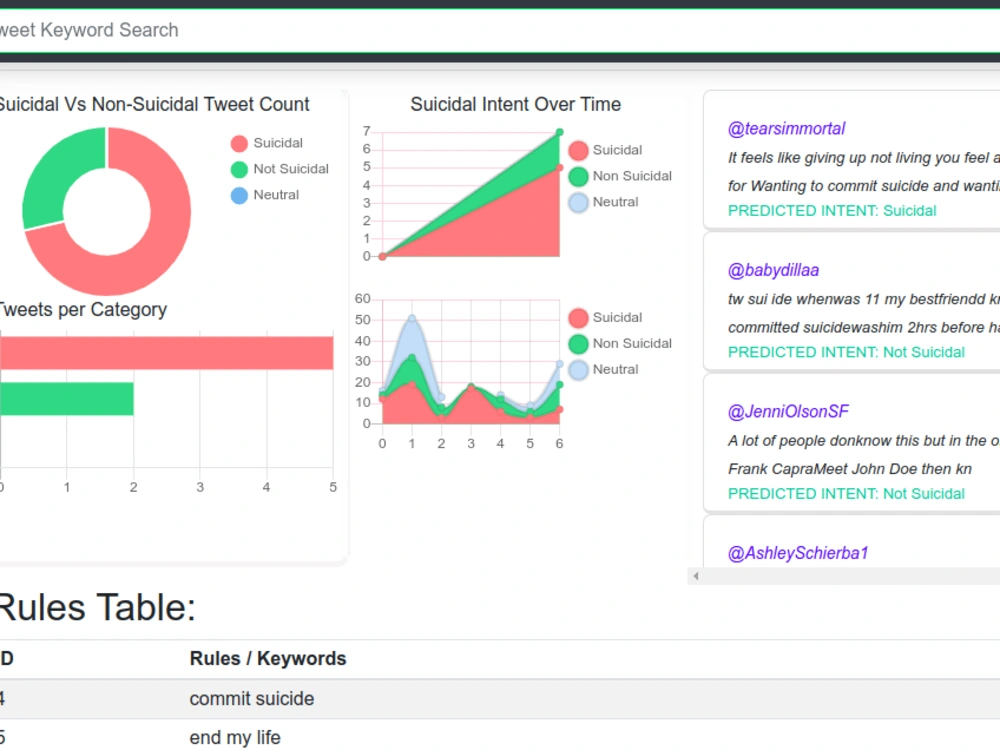The height and width of the screenshot is (750, 1000).
Task: Open @AshleySchierba1 profile link
Action: click(798, 554)
